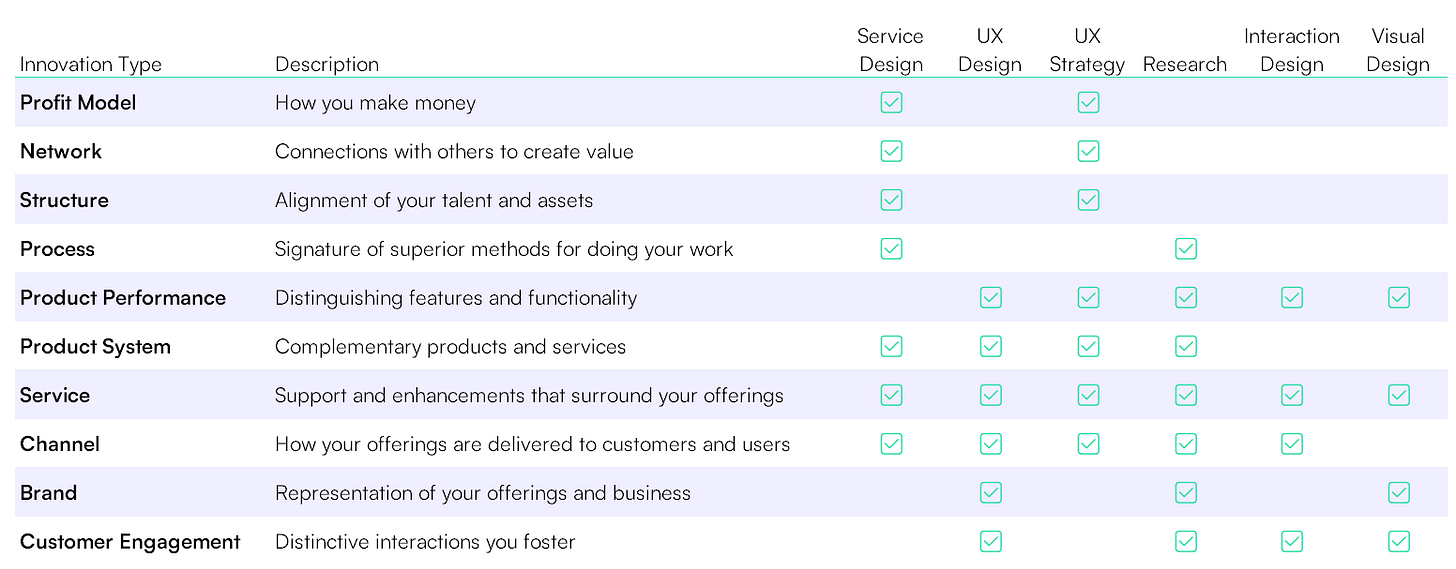Toggle Product System checkbox under UX Design
The width and height of the screenshot is (1456, 569).
tap(990, 346)
